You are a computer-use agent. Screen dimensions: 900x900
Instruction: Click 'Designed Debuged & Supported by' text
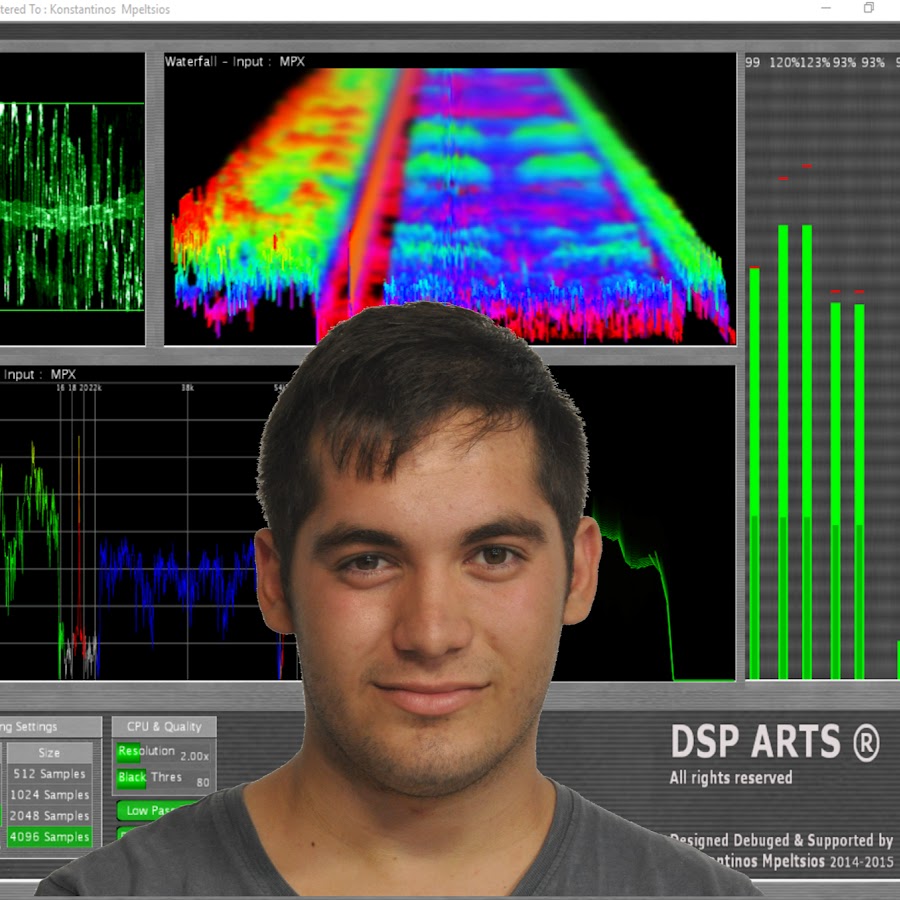point(781,840)
